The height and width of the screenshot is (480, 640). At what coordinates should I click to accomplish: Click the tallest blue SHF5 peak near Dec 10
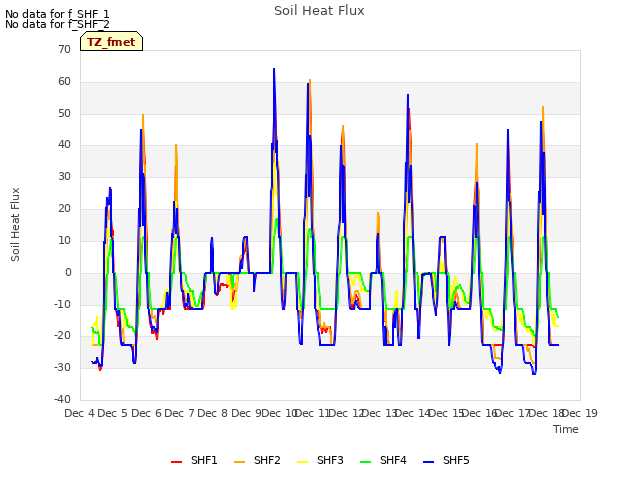click(x=274, y=69)
